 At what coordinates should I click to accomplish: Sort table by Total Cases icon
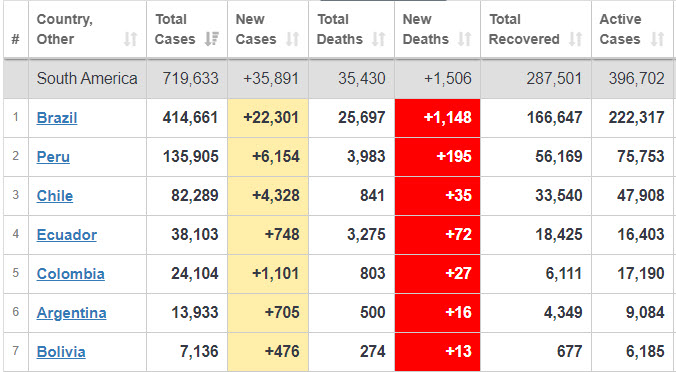(212, 39)
